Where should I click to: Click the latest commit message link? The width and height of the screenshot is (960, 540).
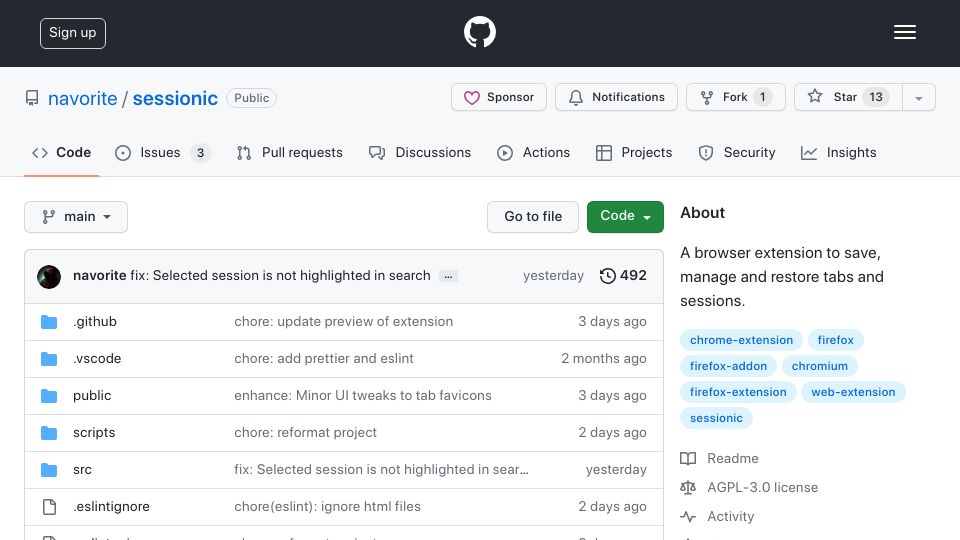[280, 276]
